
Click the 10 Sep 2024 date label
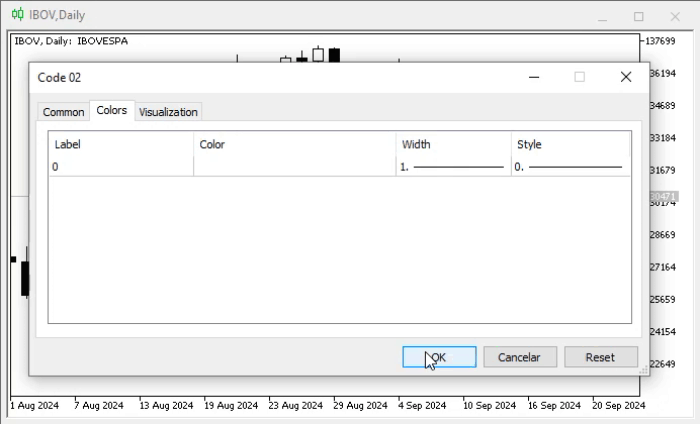click(x=489, y=405)
